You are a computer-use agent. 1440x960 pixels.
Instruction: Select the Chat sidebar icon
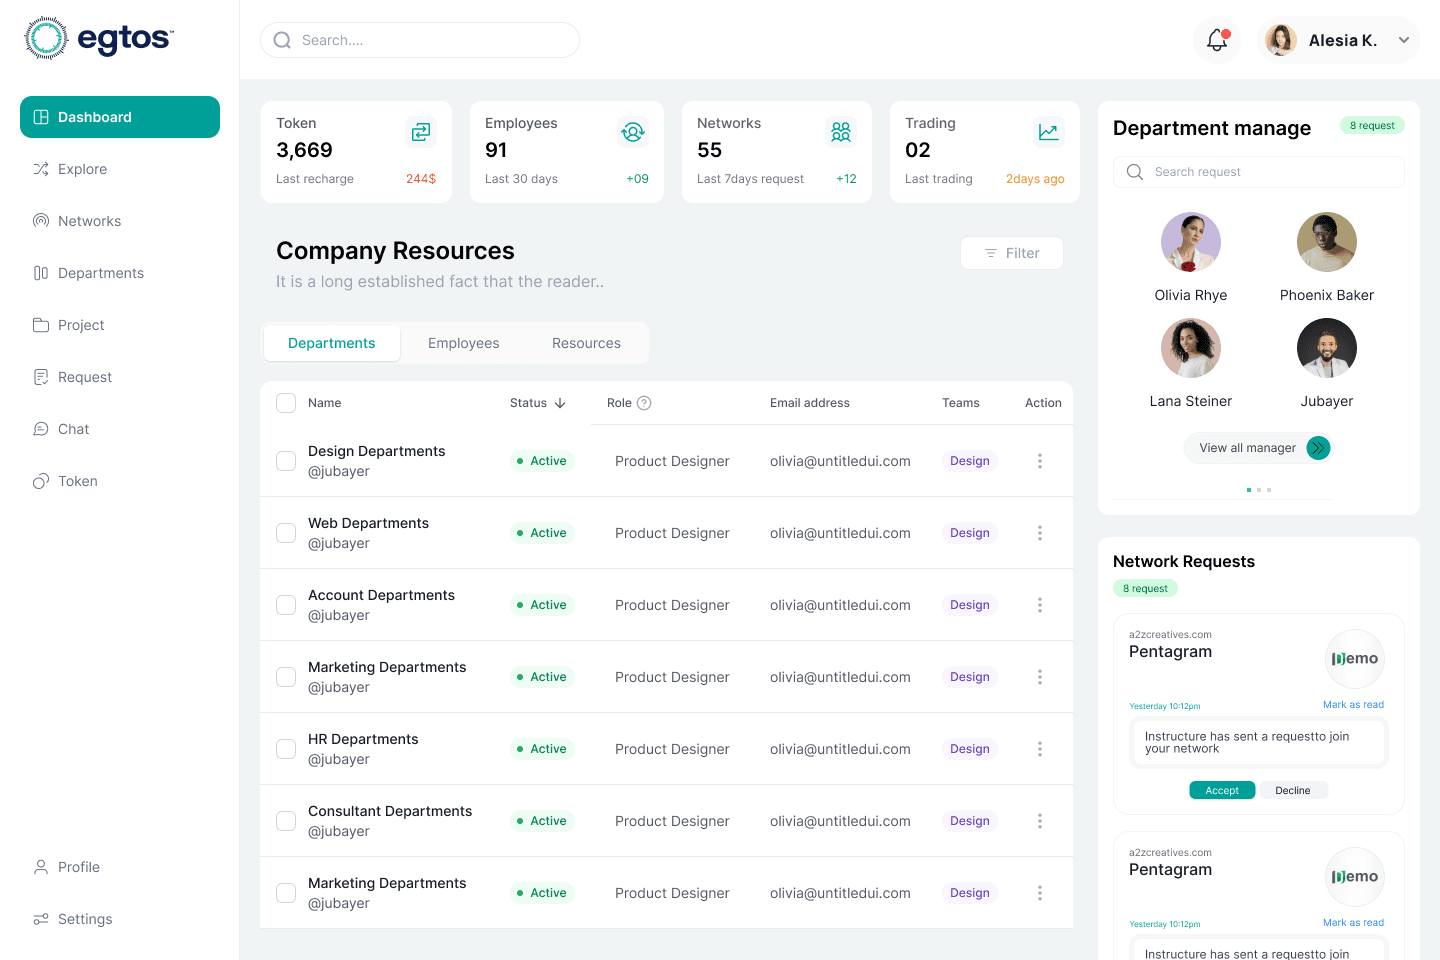coord(40,429)
